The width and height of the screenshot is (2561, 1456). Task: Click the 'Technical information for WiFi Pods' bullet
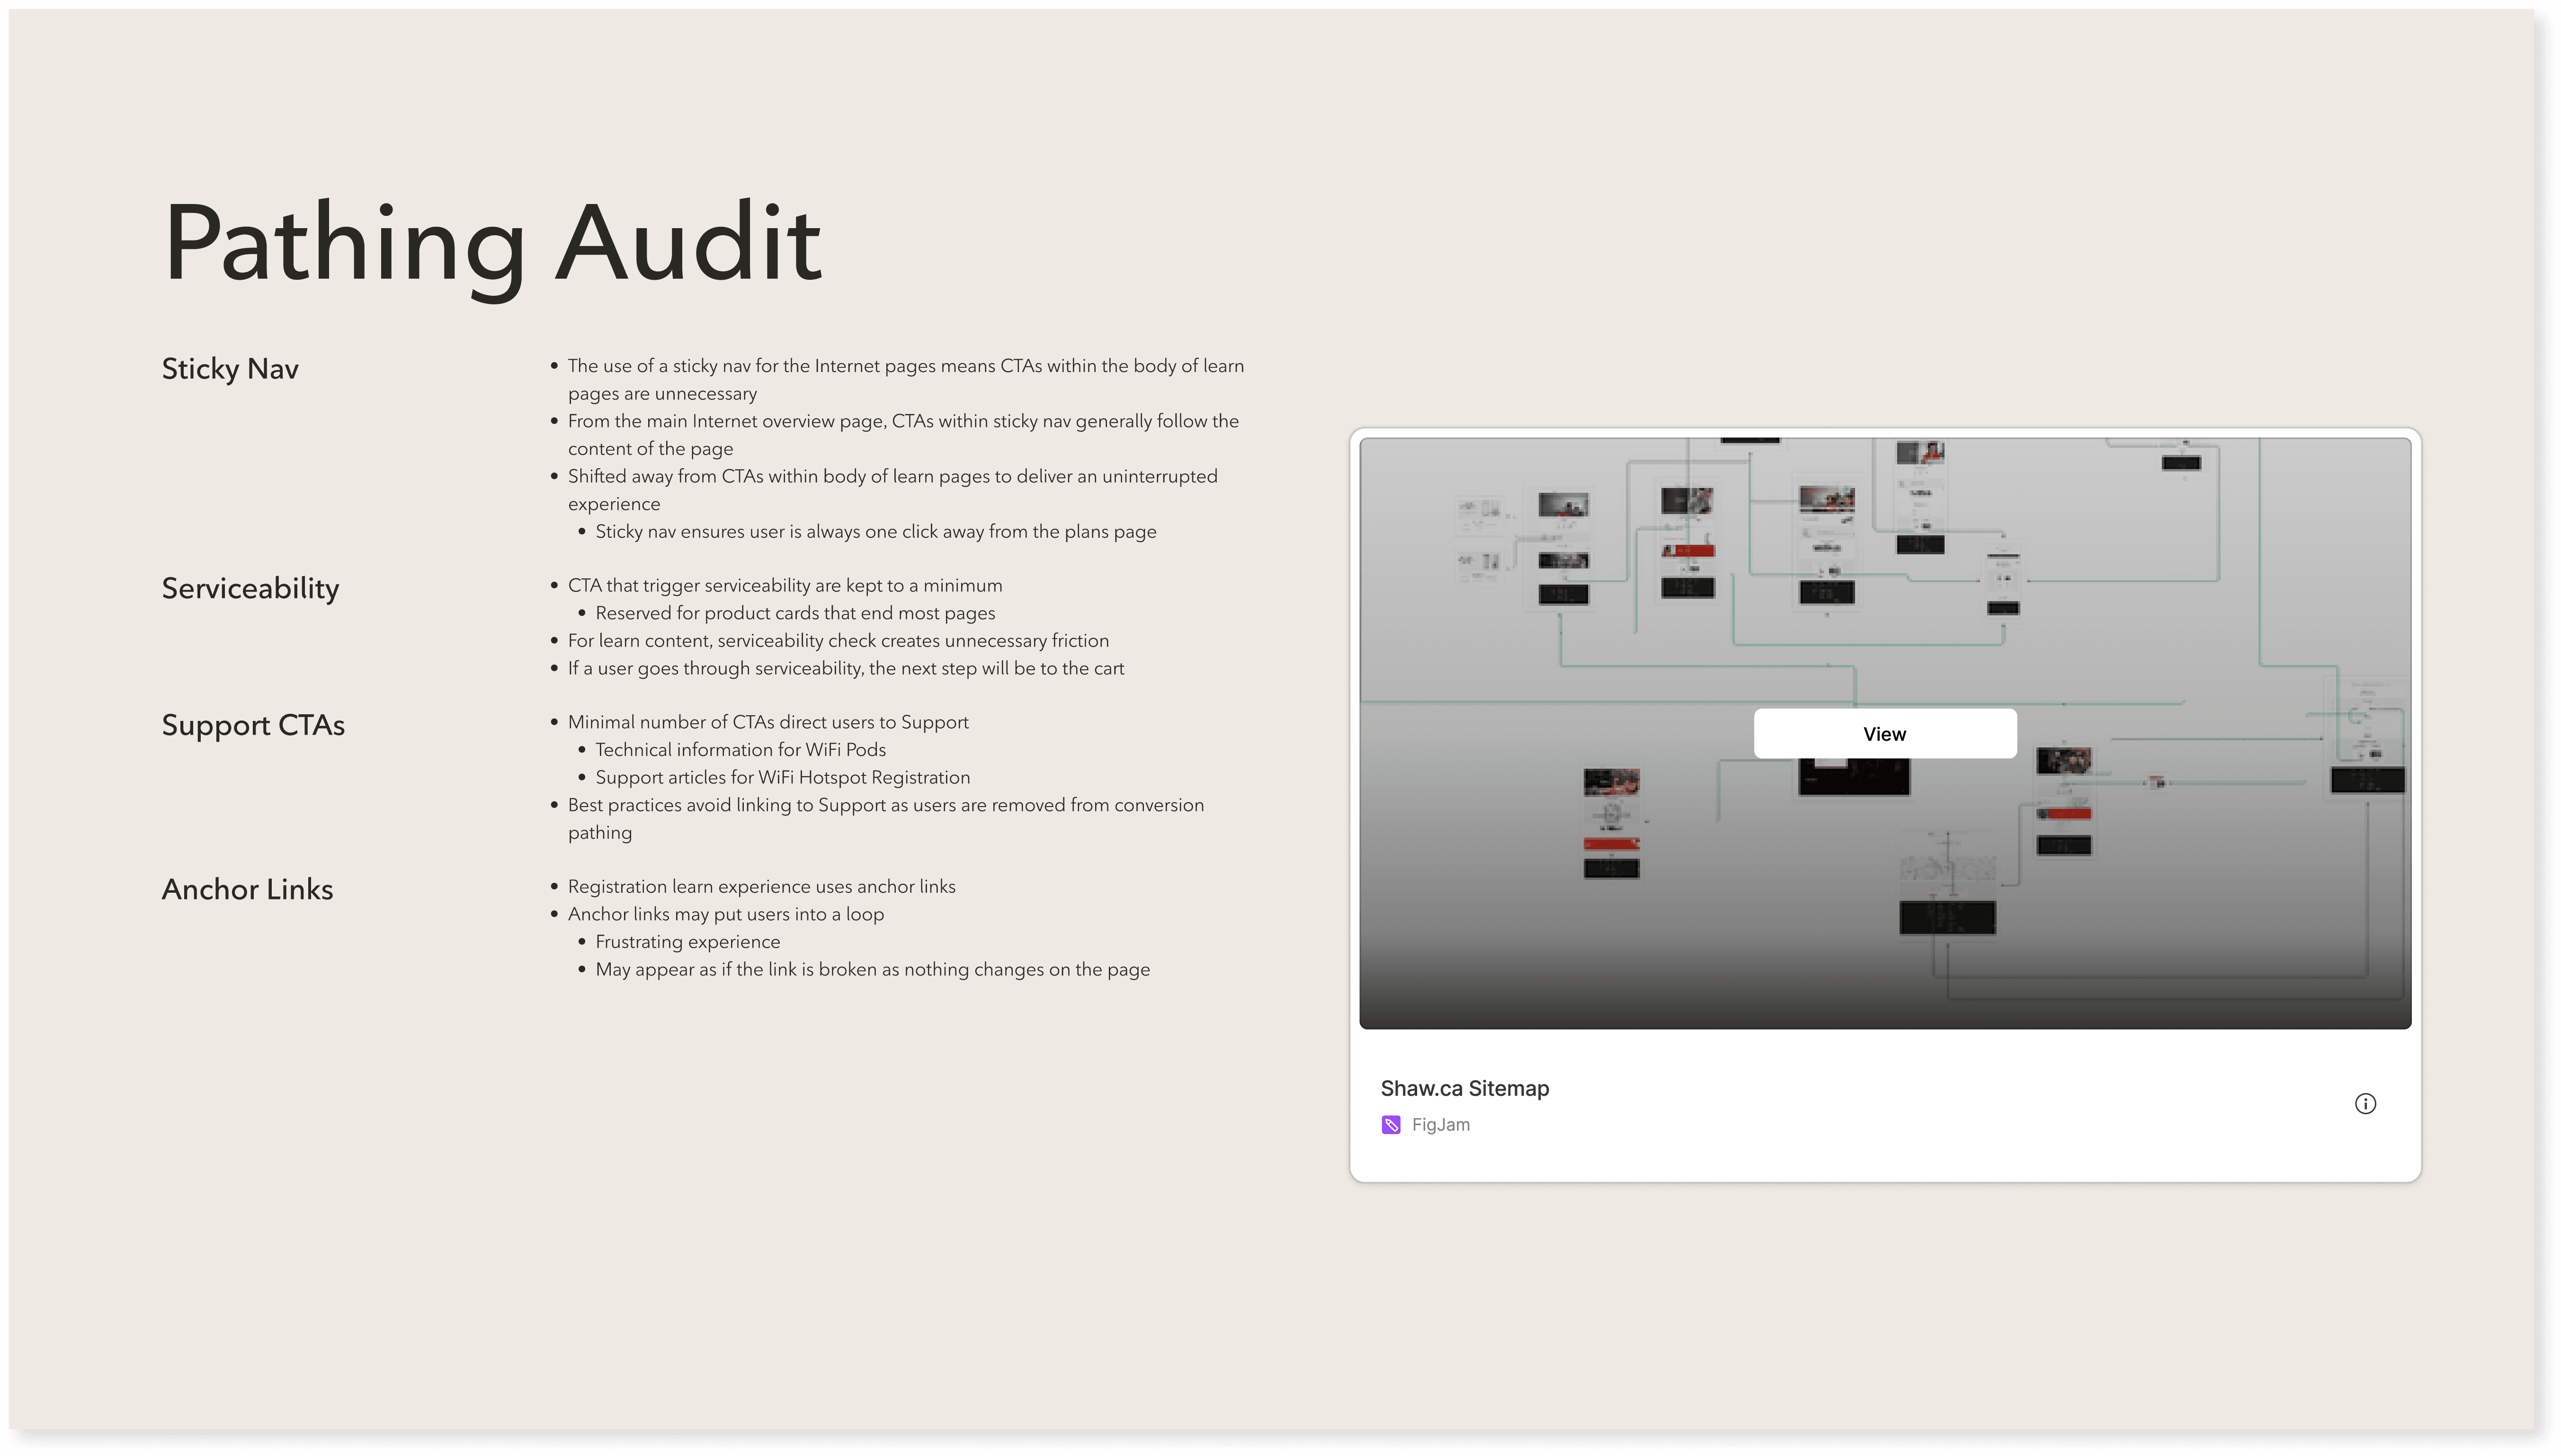pos(740,750)
